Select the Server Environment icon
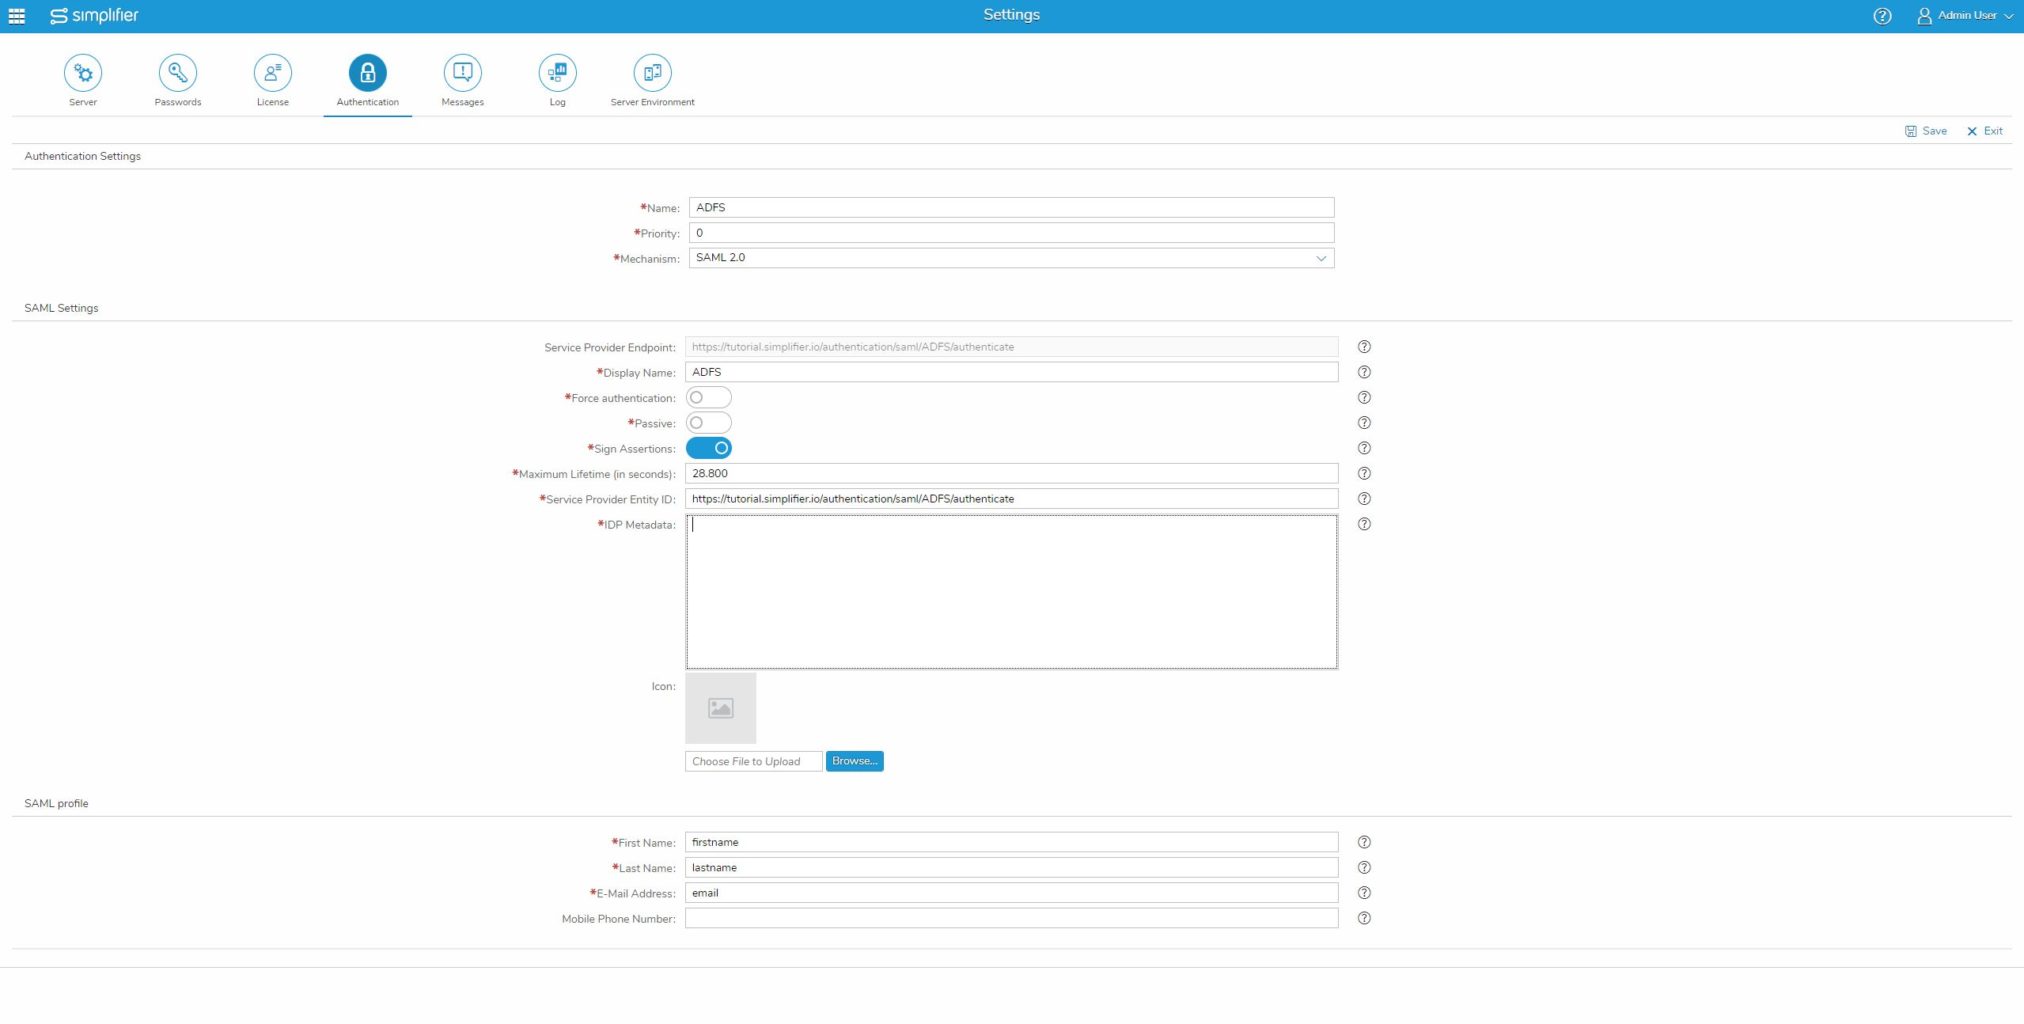Viewport: 2024px width, 1024px height. click(x=653, y=72)
